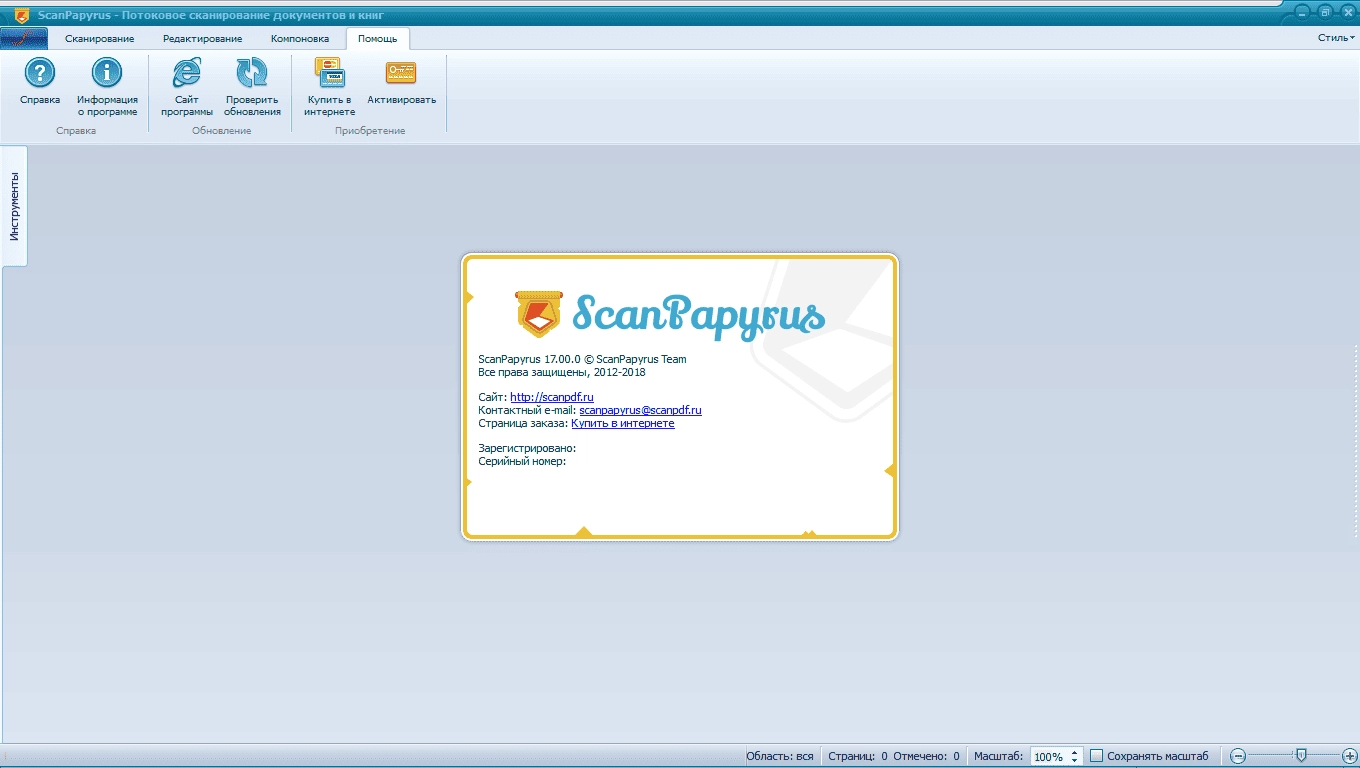Open the application menu button
This screenshot has width=1360, height=768.
[24, 38]
